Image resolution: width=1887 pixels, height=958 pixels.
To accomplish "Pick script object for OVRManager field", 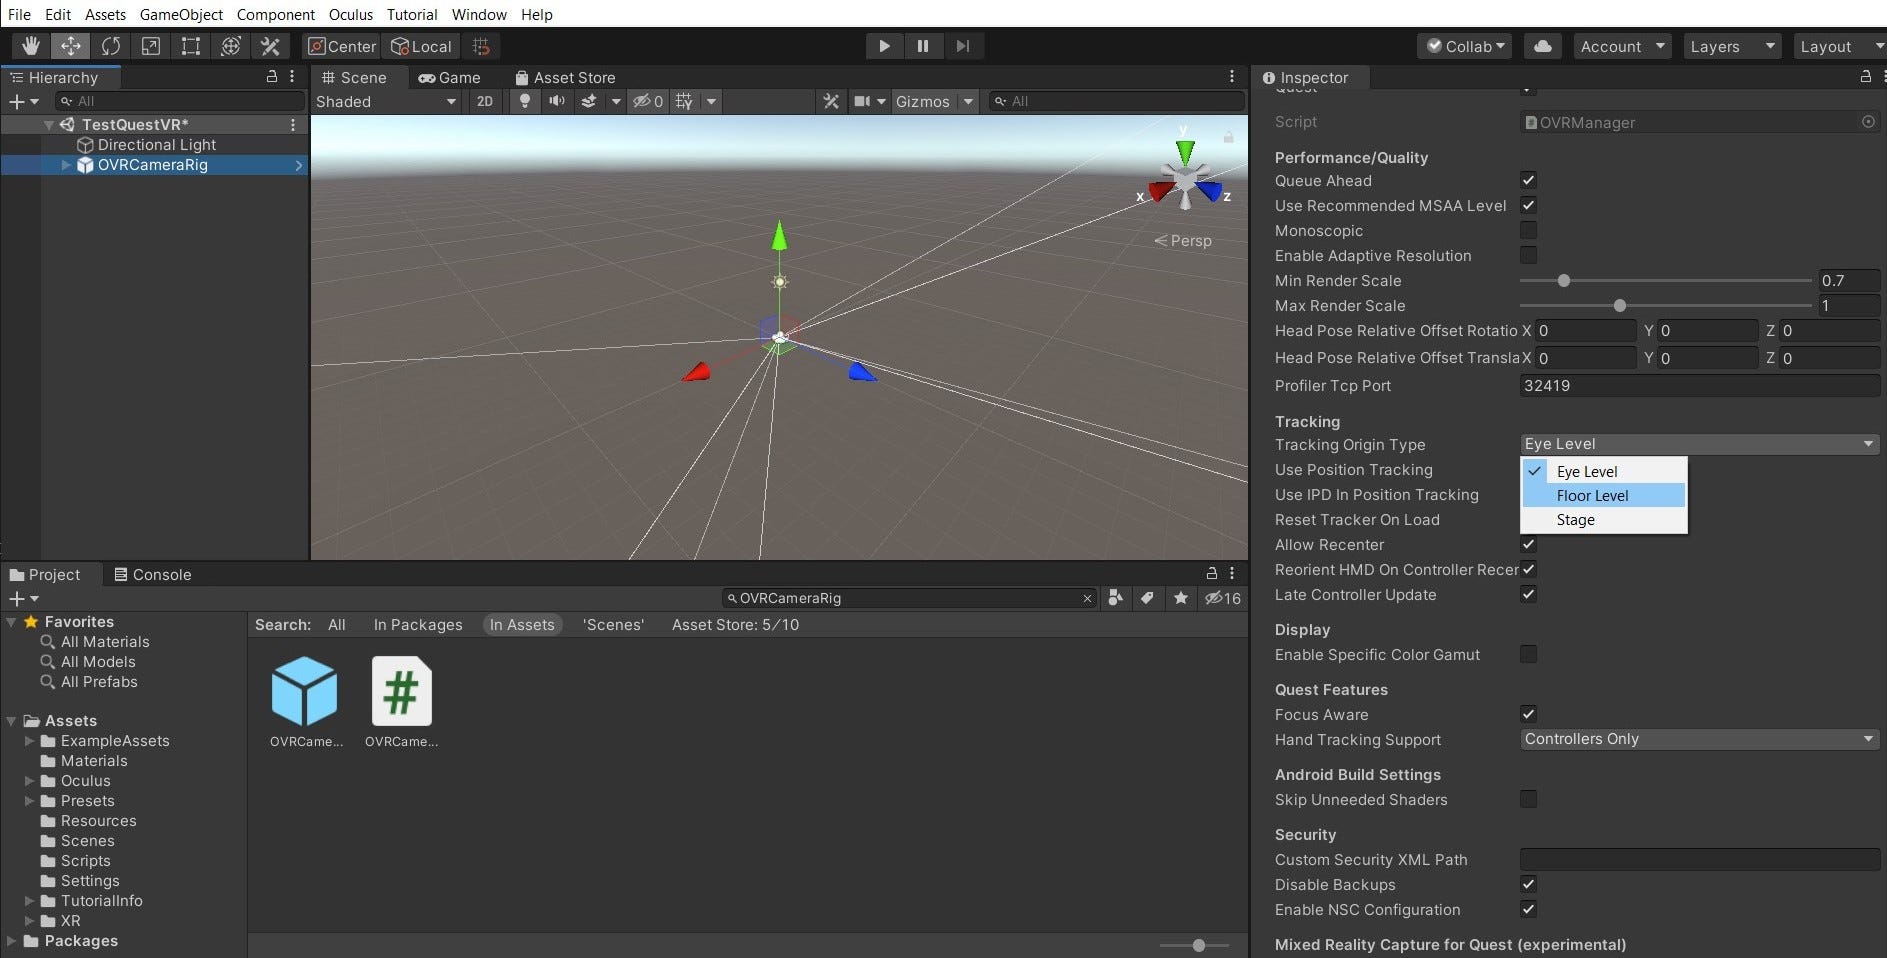I will click(1868, 122).
